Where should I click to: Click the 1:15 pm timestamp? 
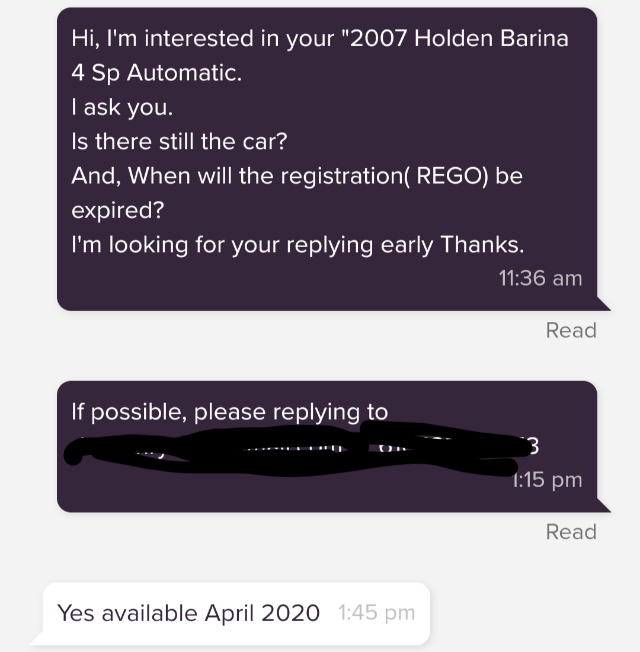point(547,480)
